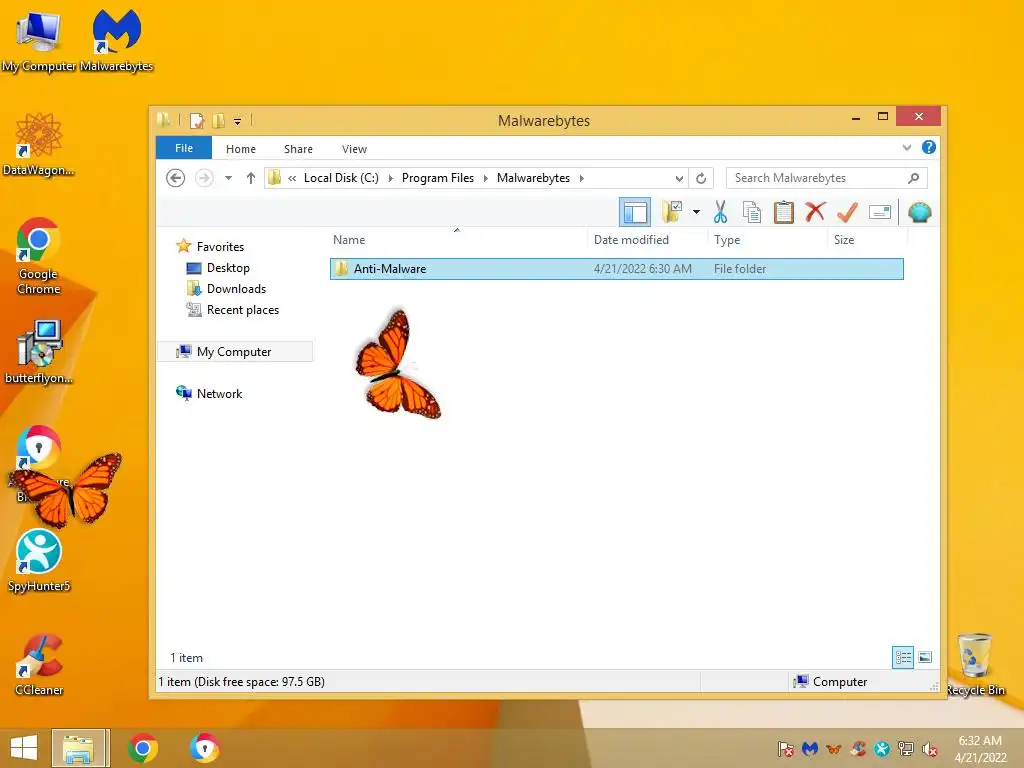1024x768 pixels.
Task: Click File Explorer in the taskbar
Action: [x=78, y=748]
